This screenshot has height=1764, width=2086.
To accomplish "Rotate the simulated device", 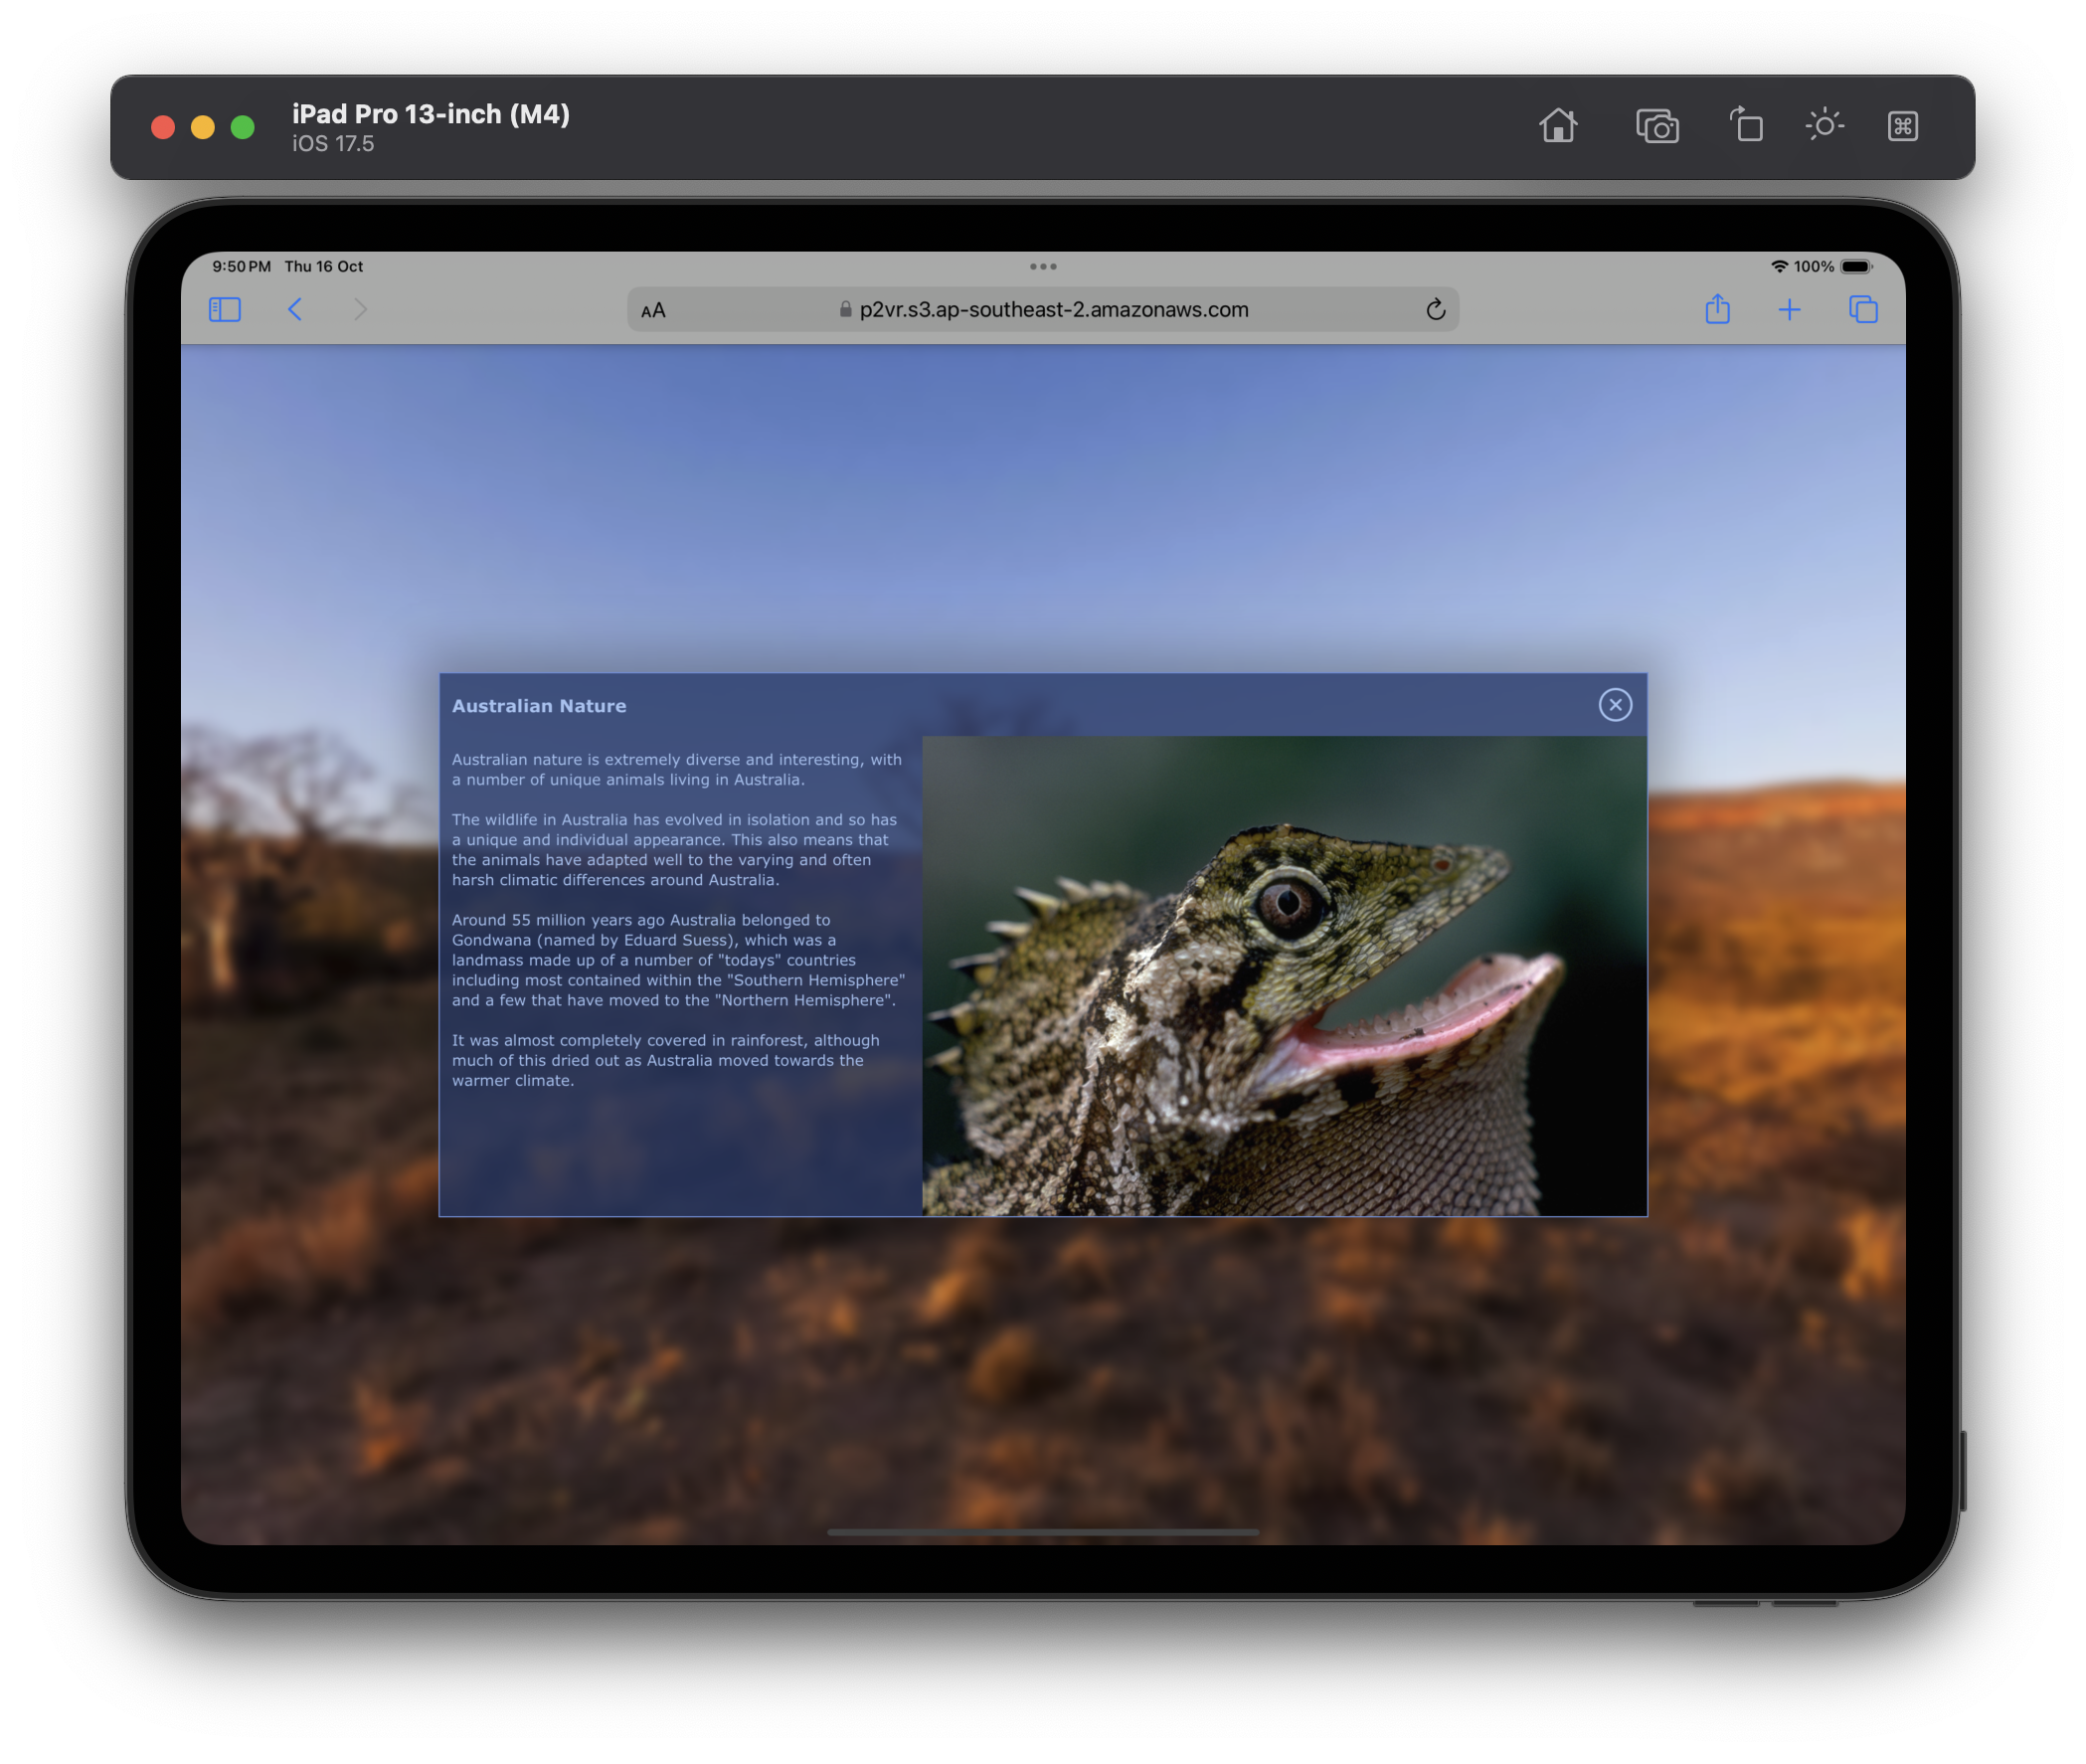I will [1746, 126].
